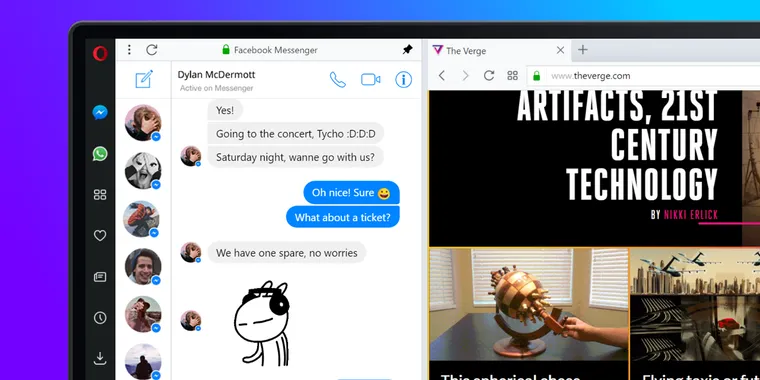Image resolution: width=760 pixels, height=380 pixels.
Task: Open personal news icon in sidebar
Action: [x=100, y=277]
